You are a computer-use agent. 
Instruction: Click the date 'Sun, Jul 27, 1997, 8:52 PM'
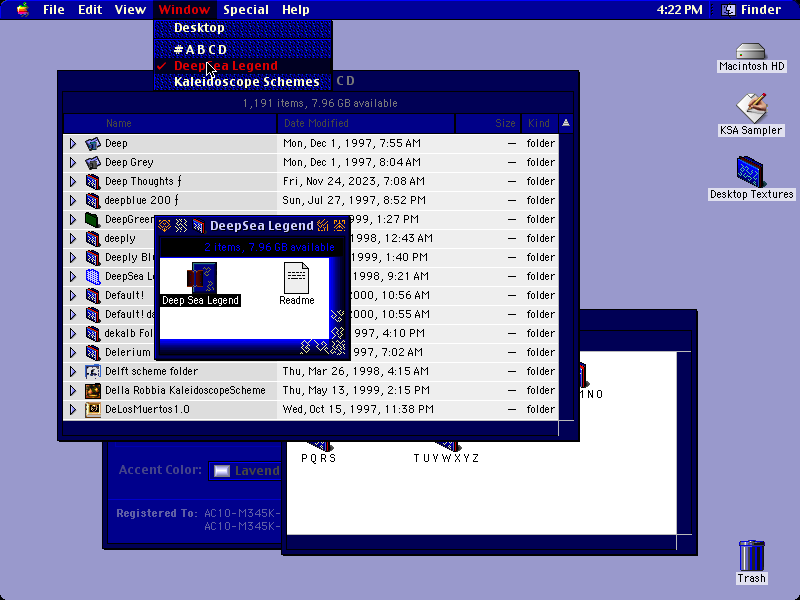pyautogui.click(x=354, y=201)
